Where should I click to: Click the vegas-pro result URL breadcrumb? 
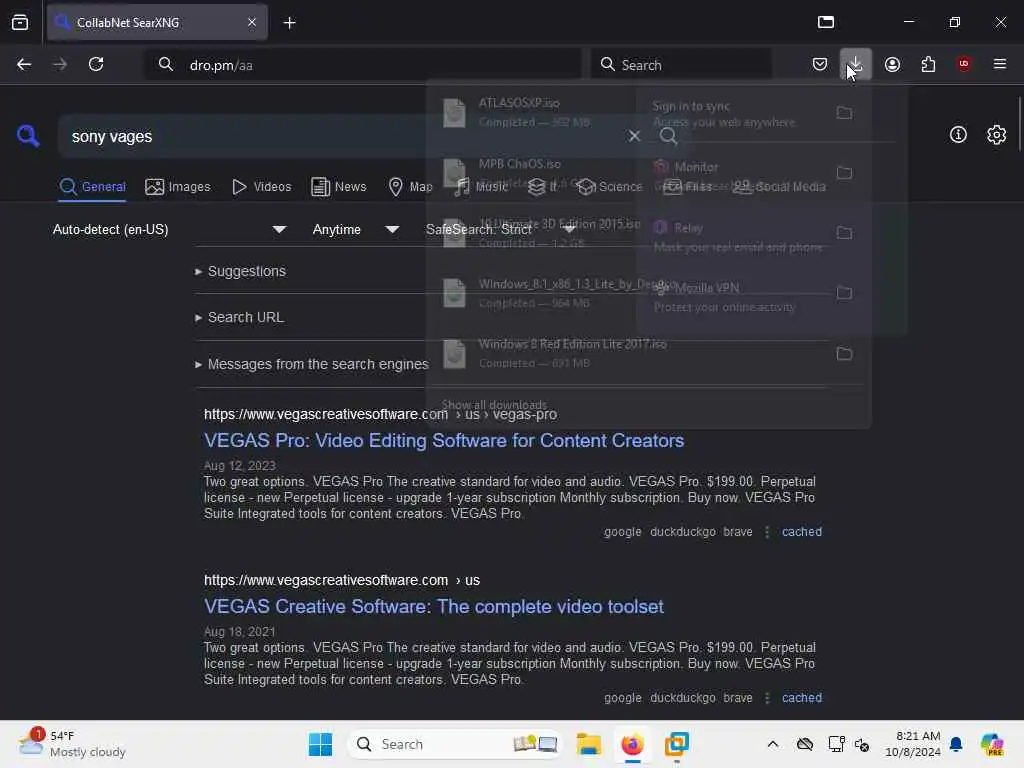tap(380, 415)
